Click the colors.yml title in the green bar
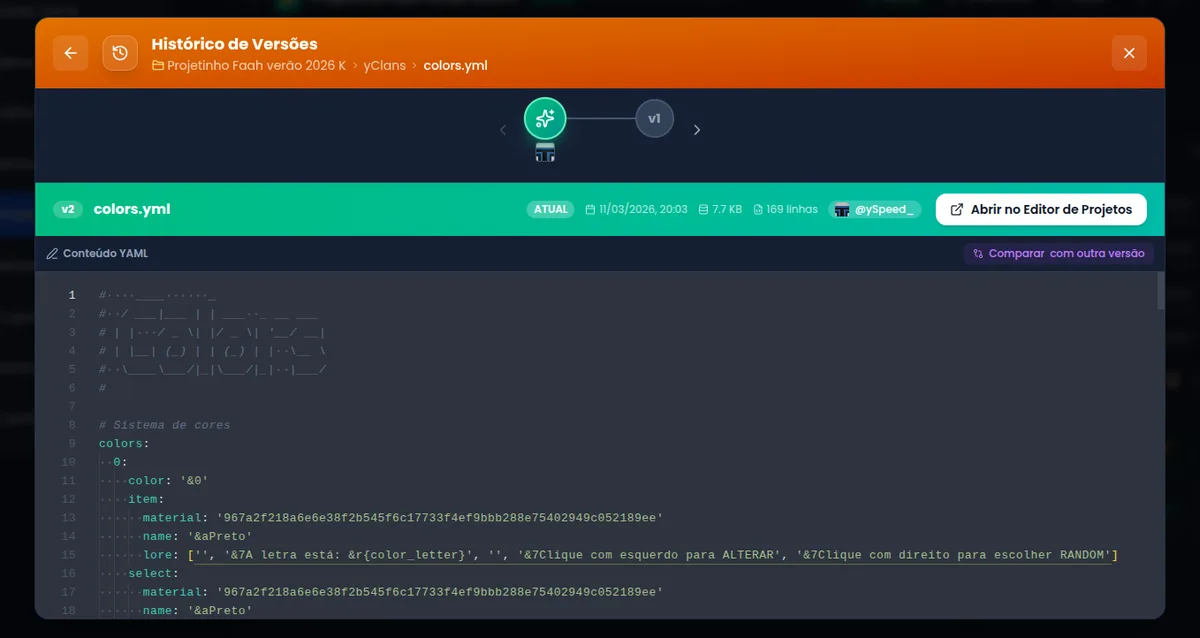The image size is (1200, 638). (x=132, y=209)
